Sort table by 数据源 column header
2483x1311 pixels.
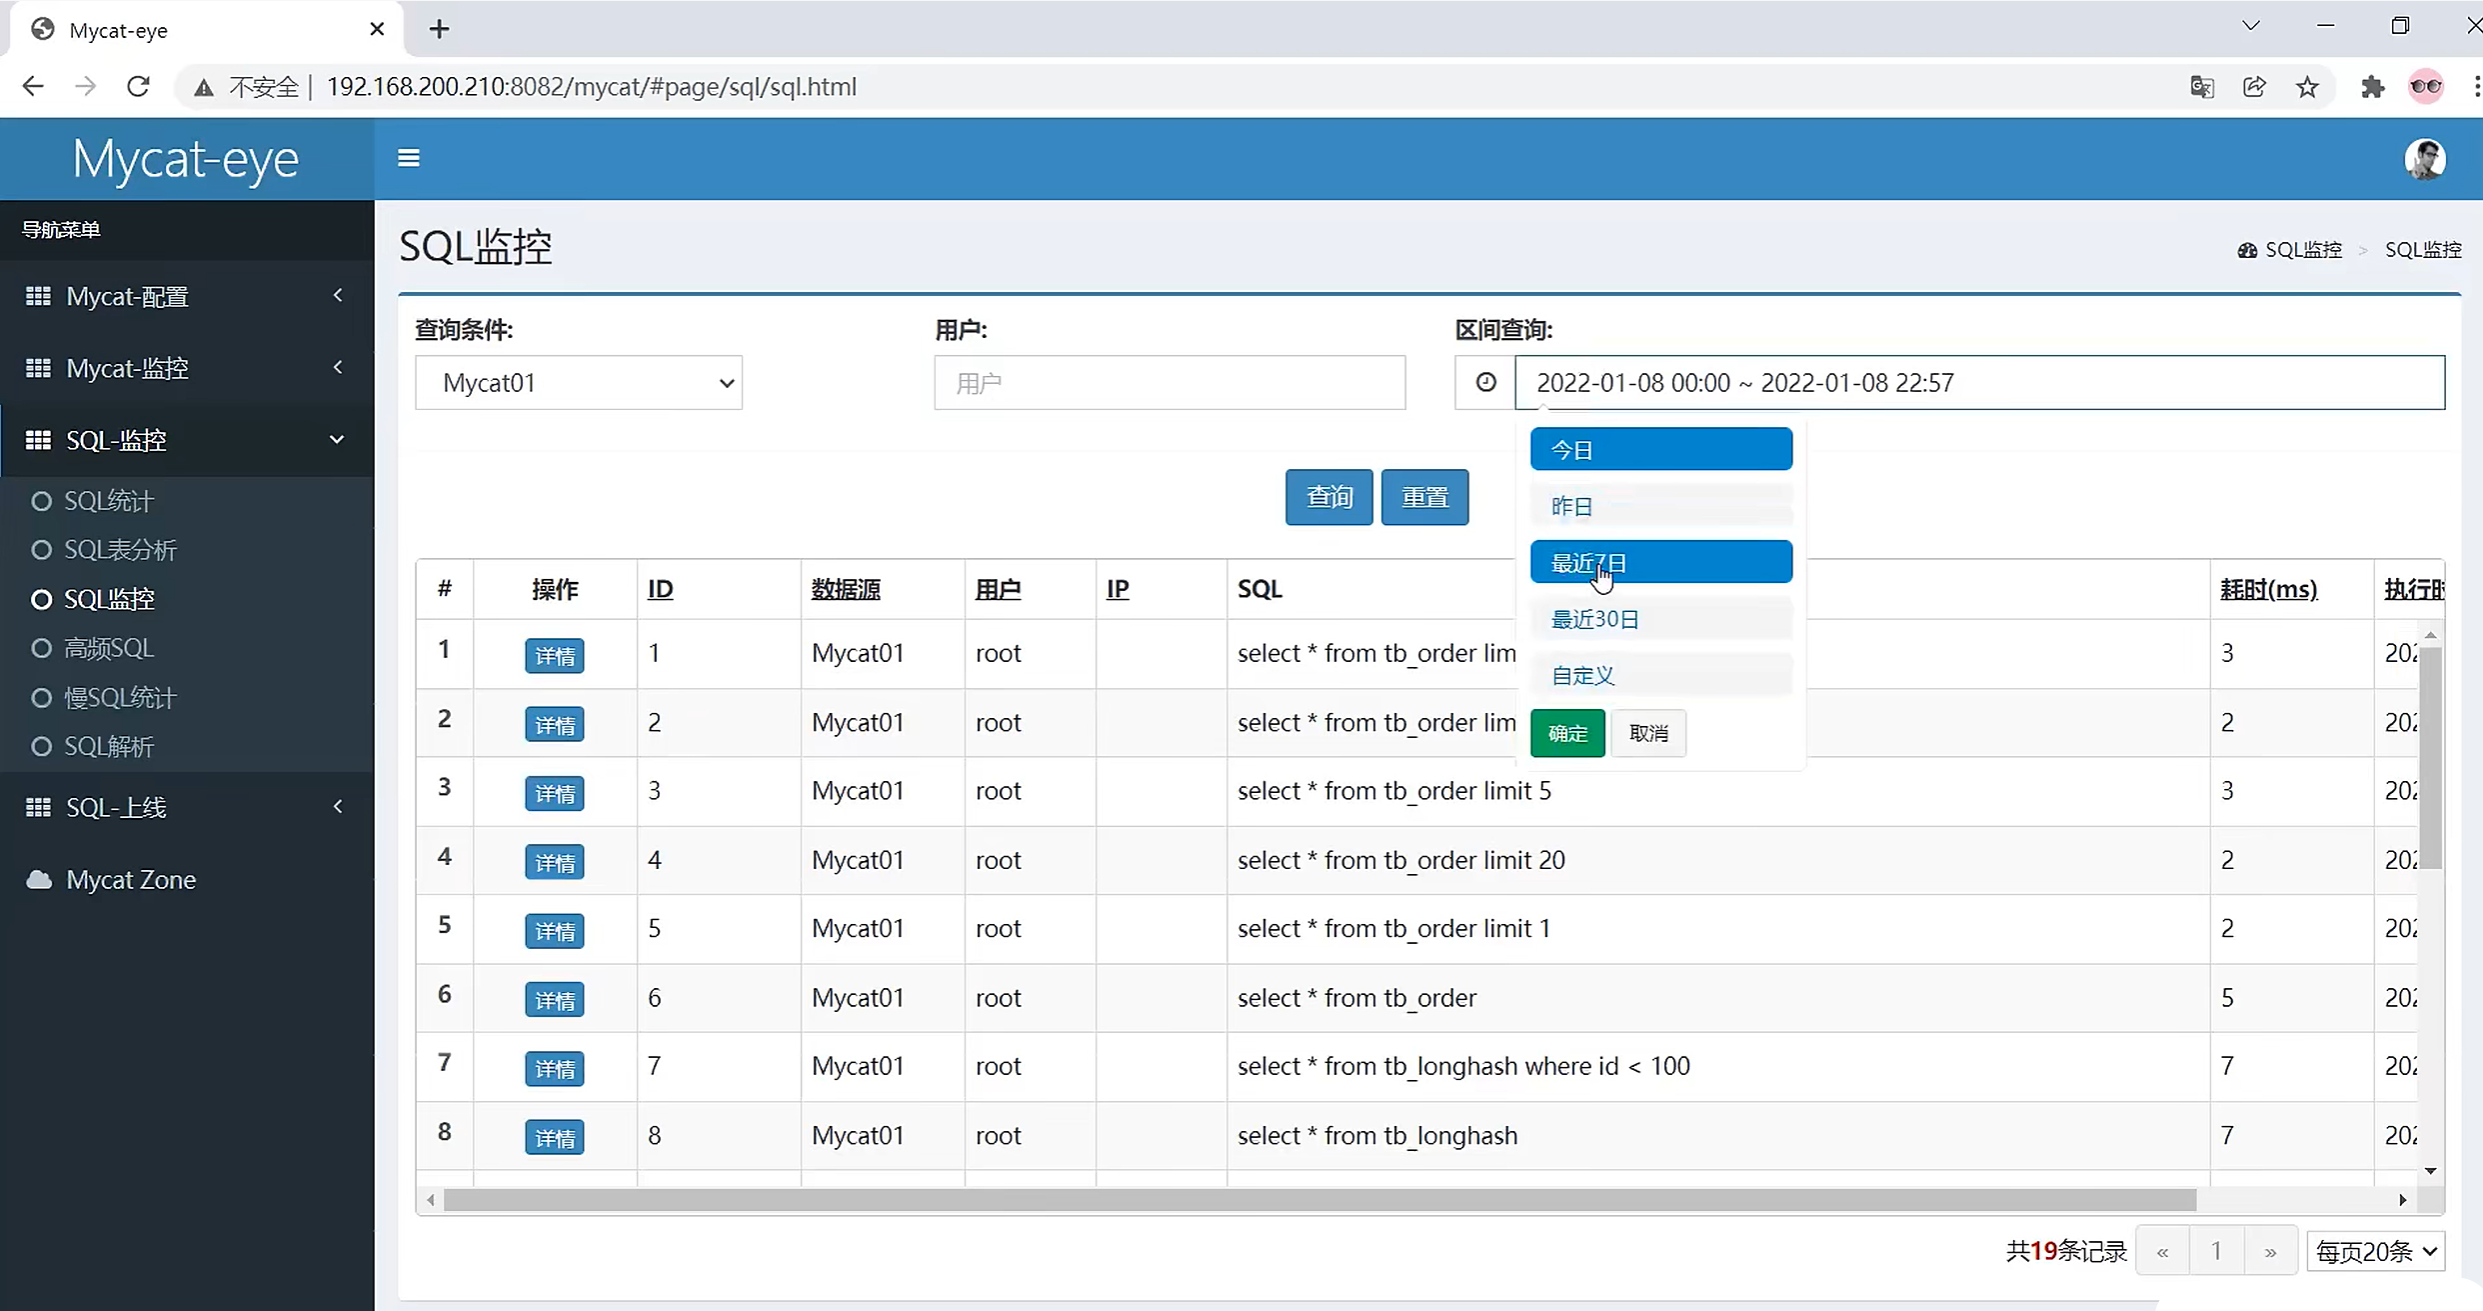click(846, 589)
